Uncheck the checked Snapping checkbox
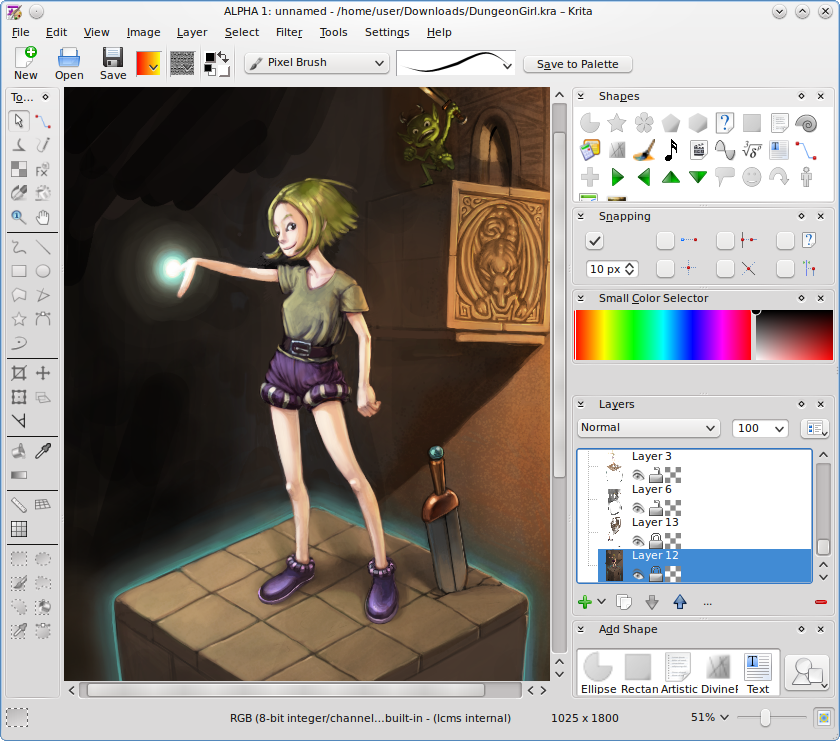This screenshot has height=741, width=840. point(595,240)
